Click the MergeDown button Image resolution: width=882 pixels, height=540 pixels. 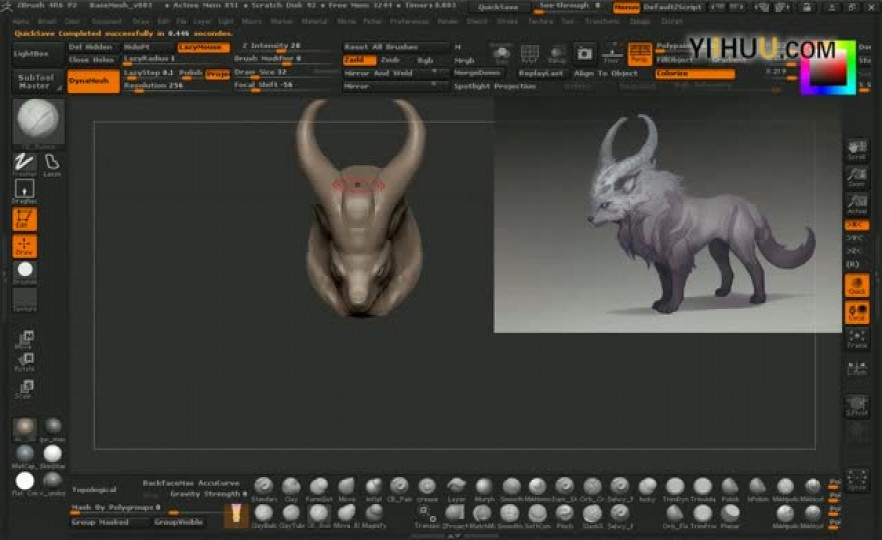pos(478,73)
